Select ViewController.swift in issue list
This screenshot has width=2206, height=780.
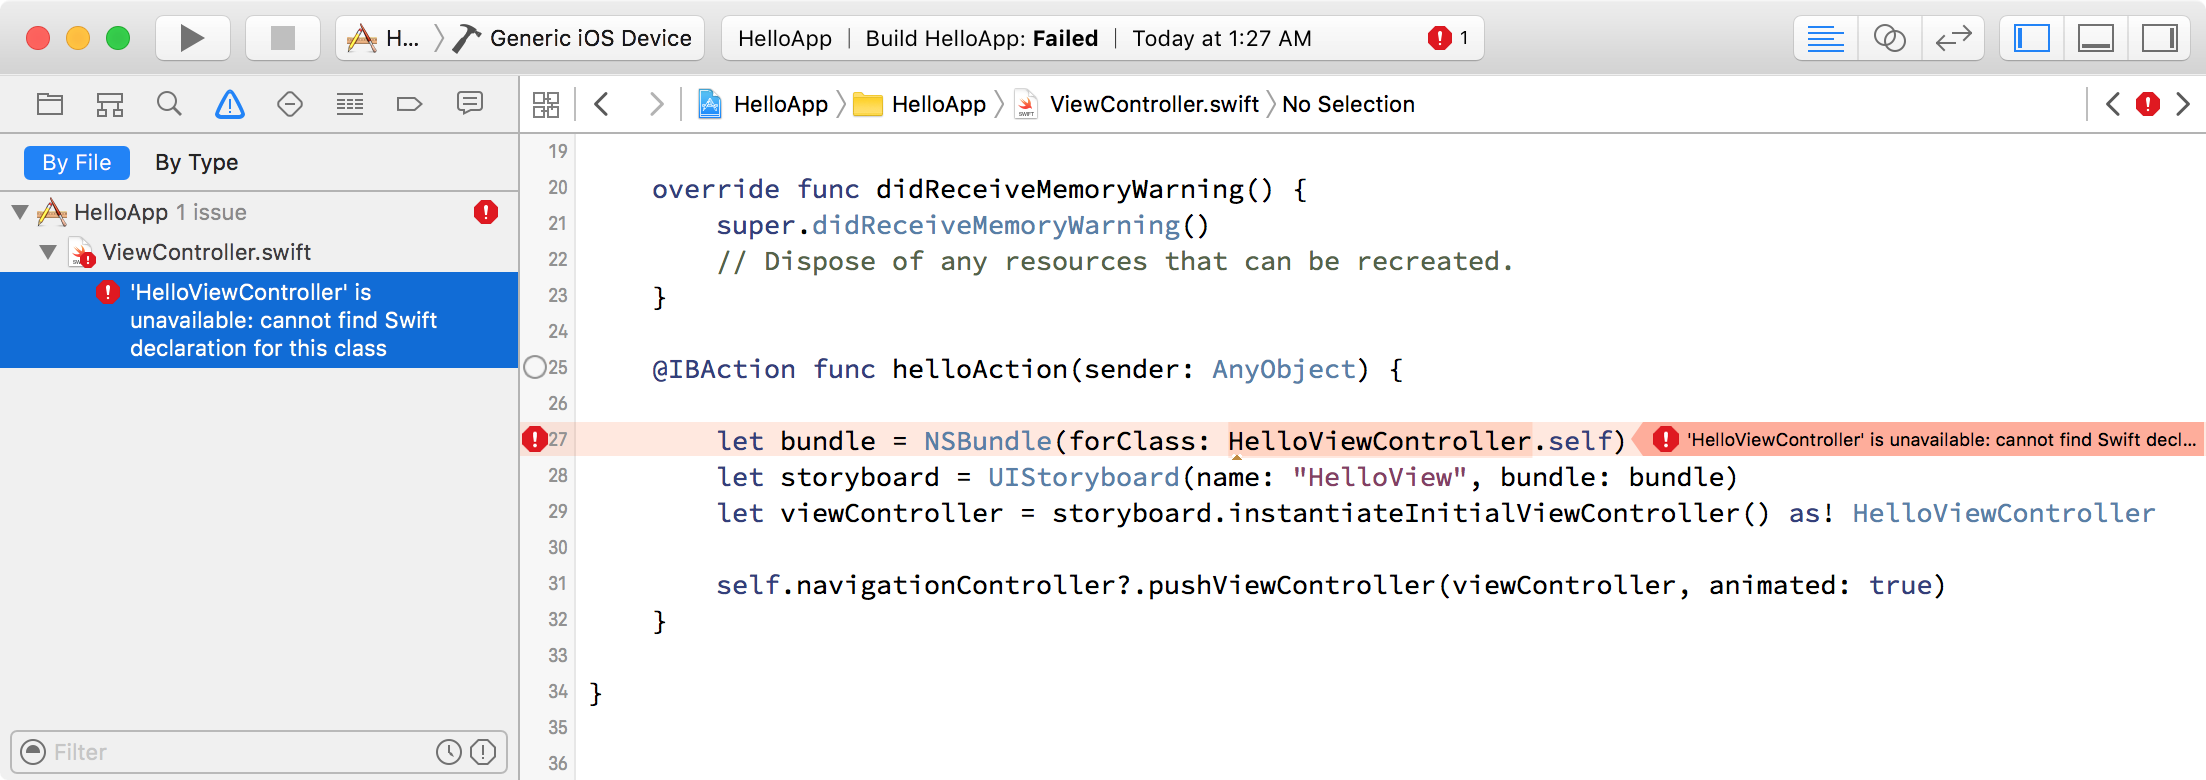206,252
